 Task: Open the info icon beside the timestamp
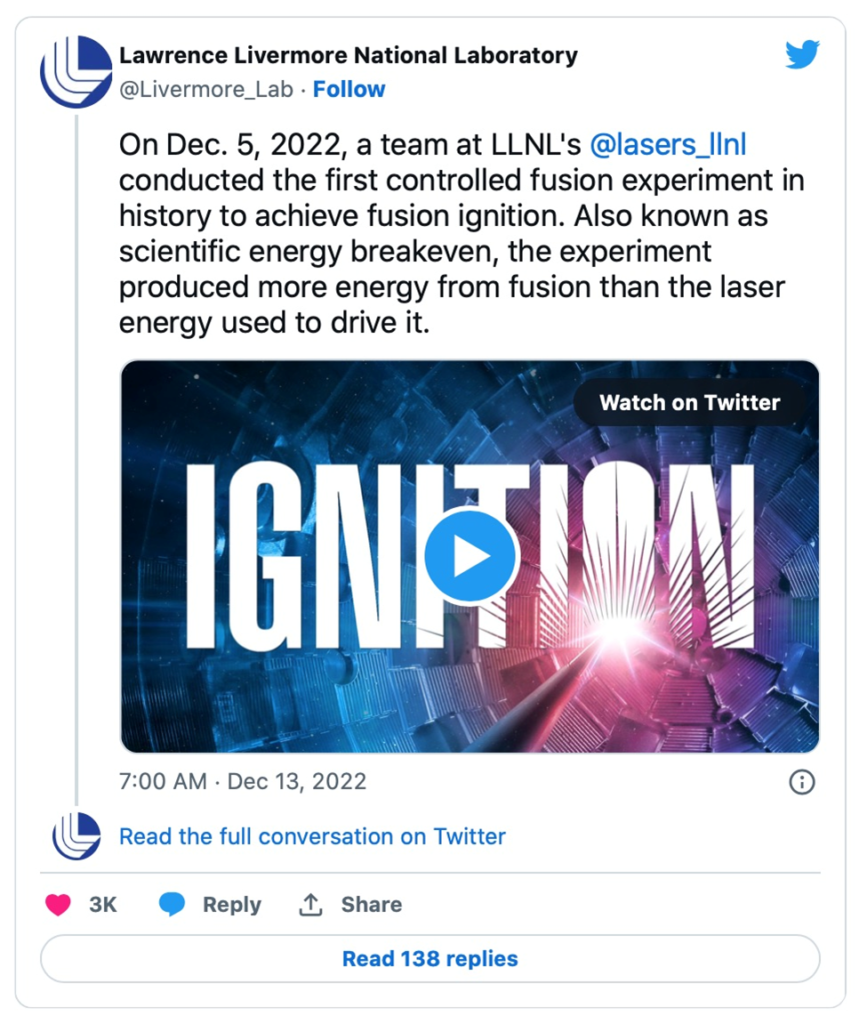click(x=802, y=782)
